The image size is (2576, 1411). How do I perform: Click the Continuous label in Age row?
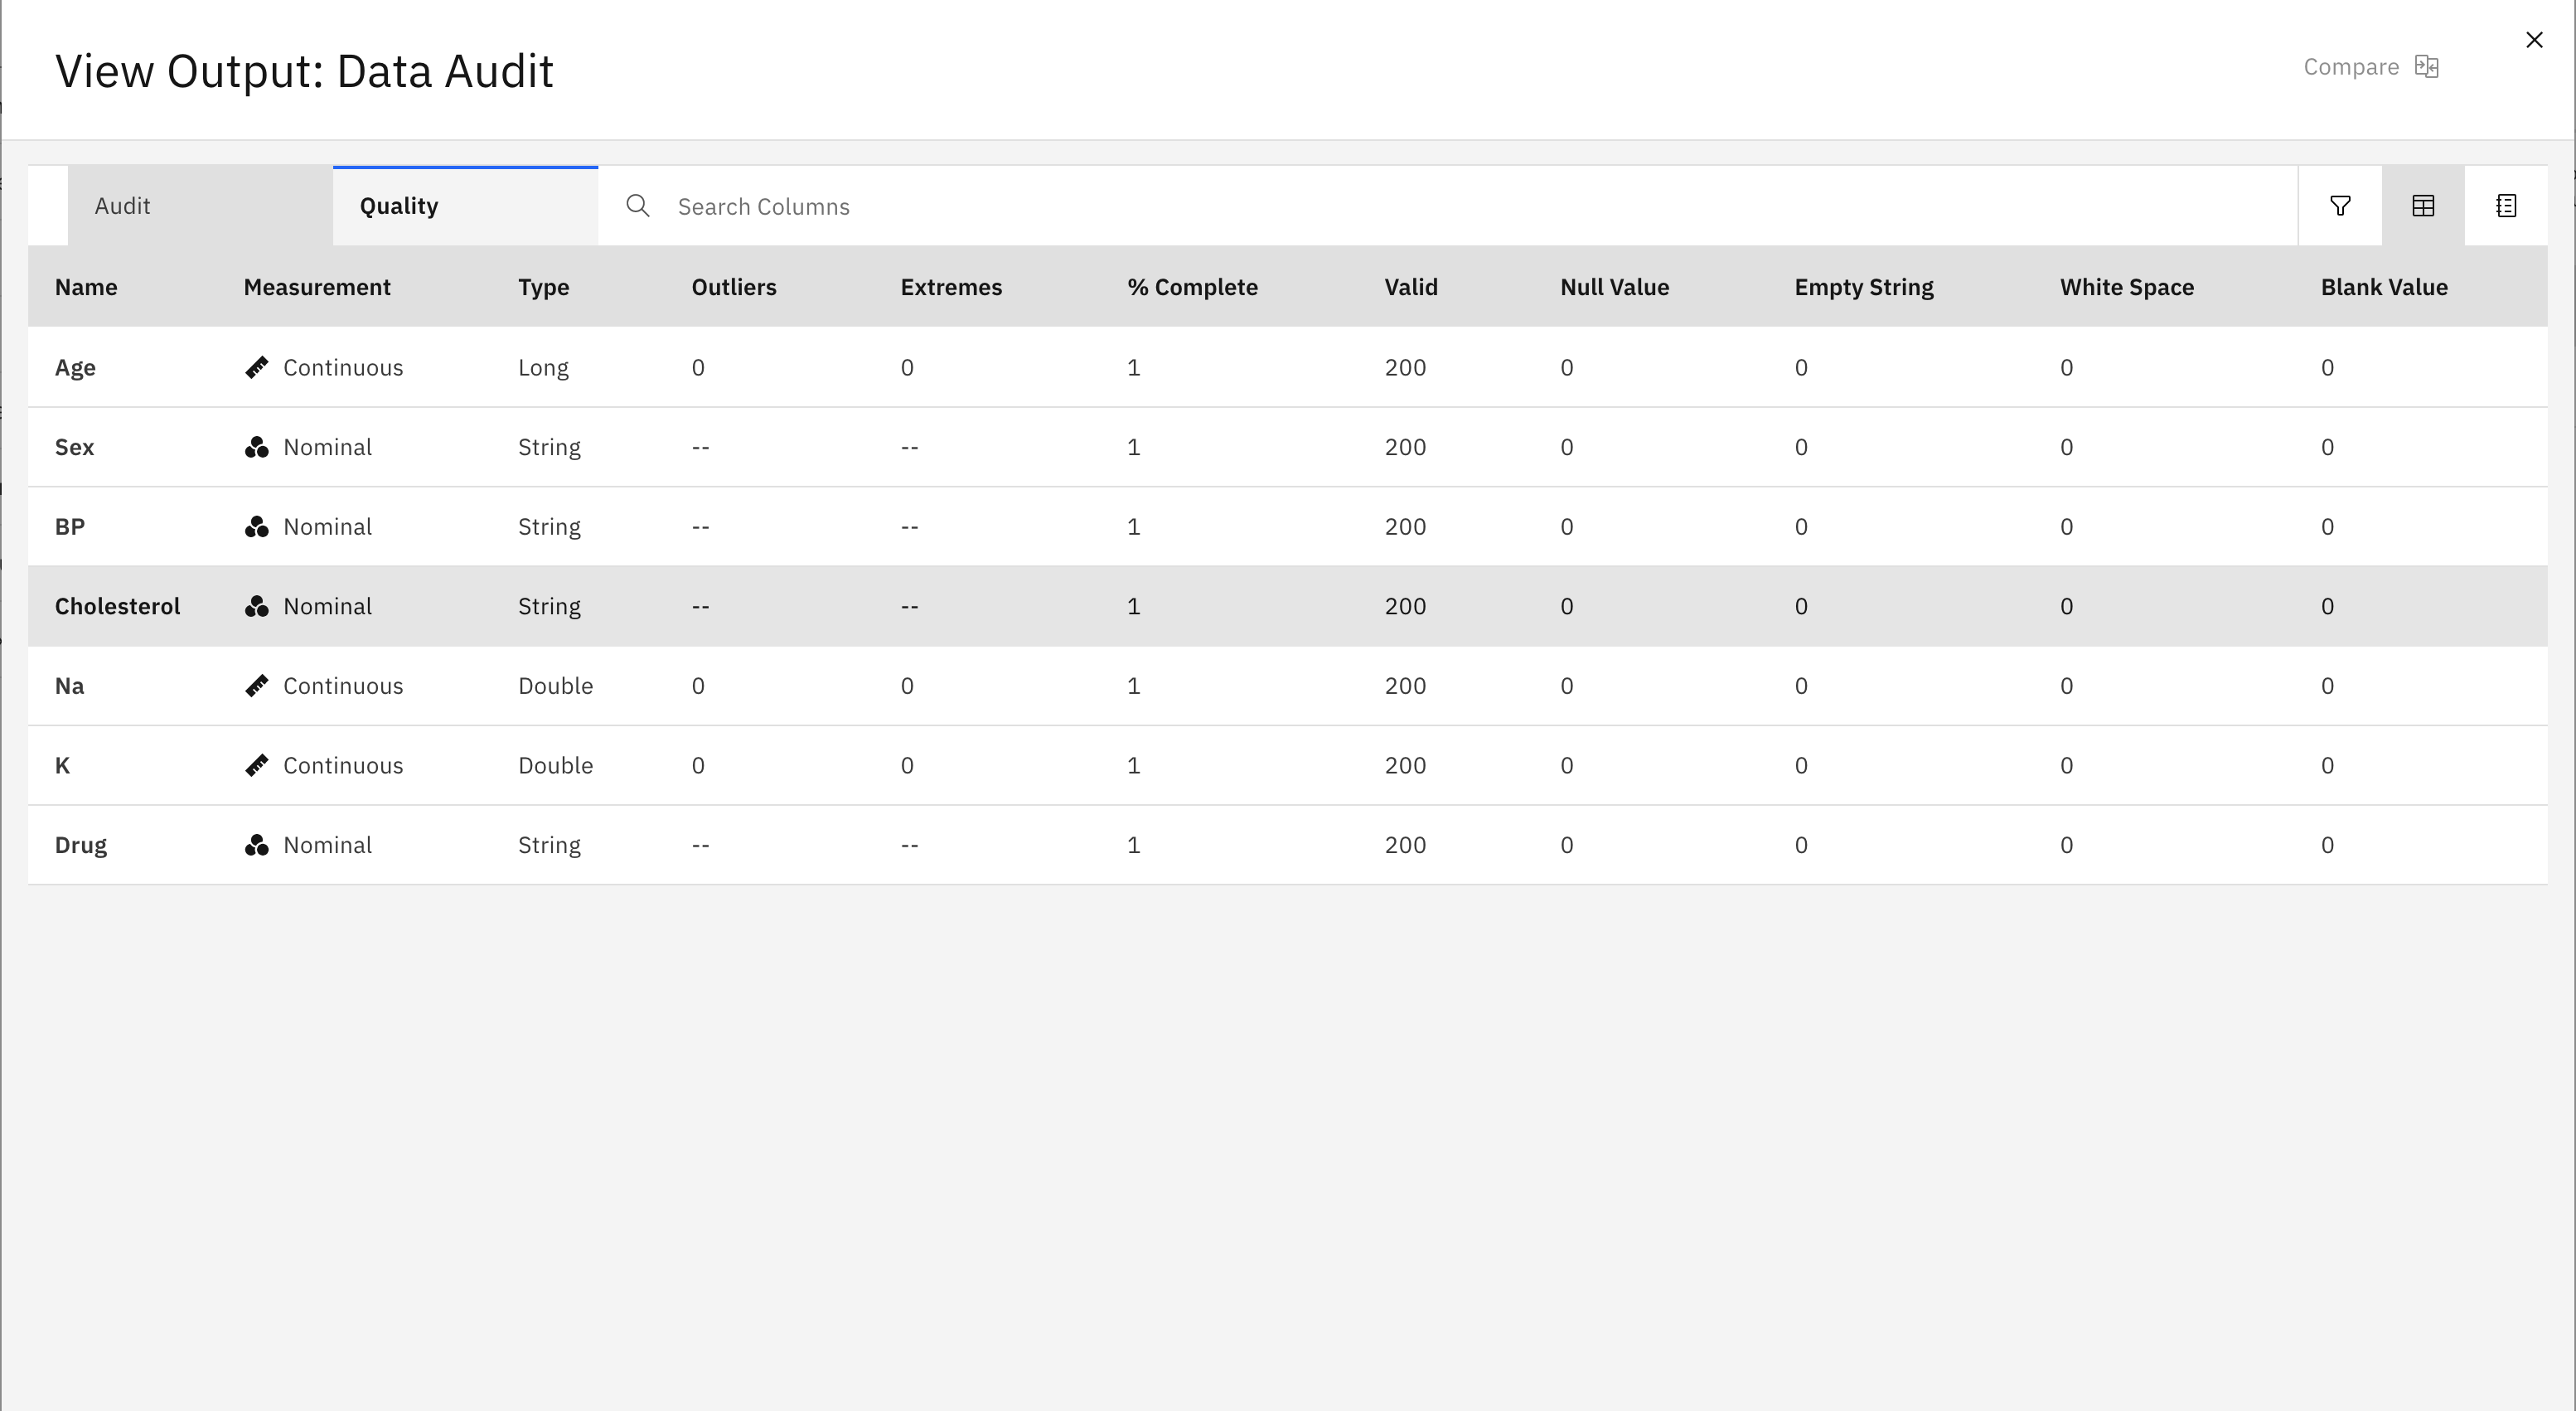[343, 367]
